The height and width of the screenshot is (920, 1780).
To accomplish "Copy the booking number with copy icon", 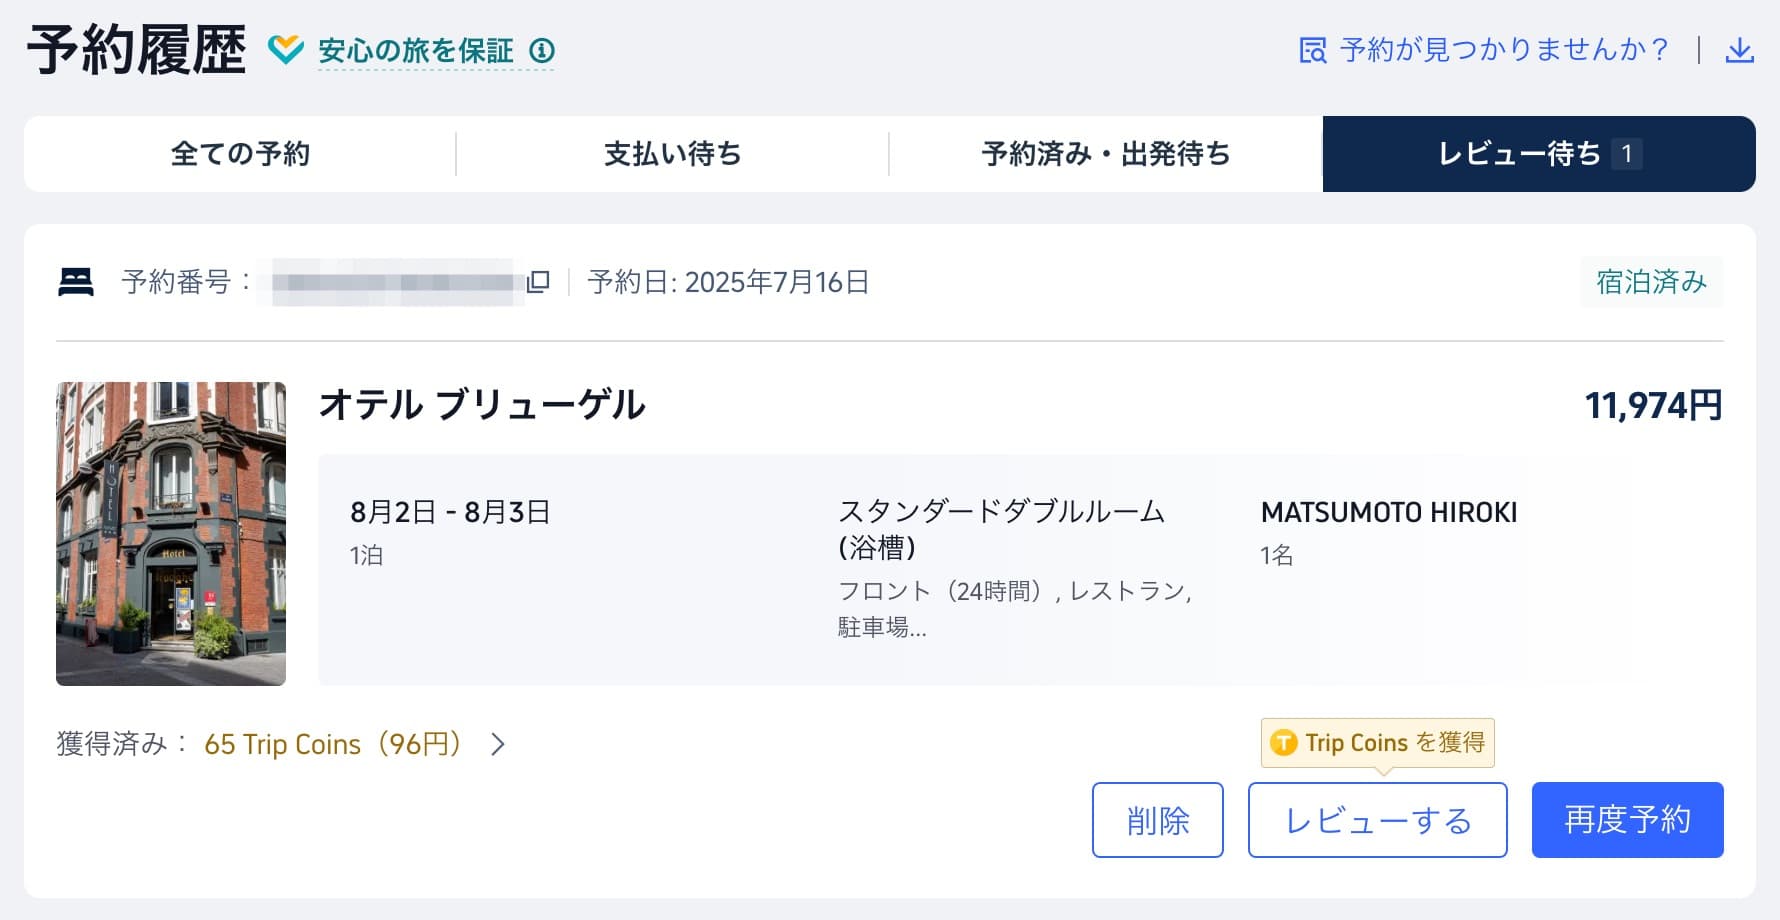I will tap(538, 282).
